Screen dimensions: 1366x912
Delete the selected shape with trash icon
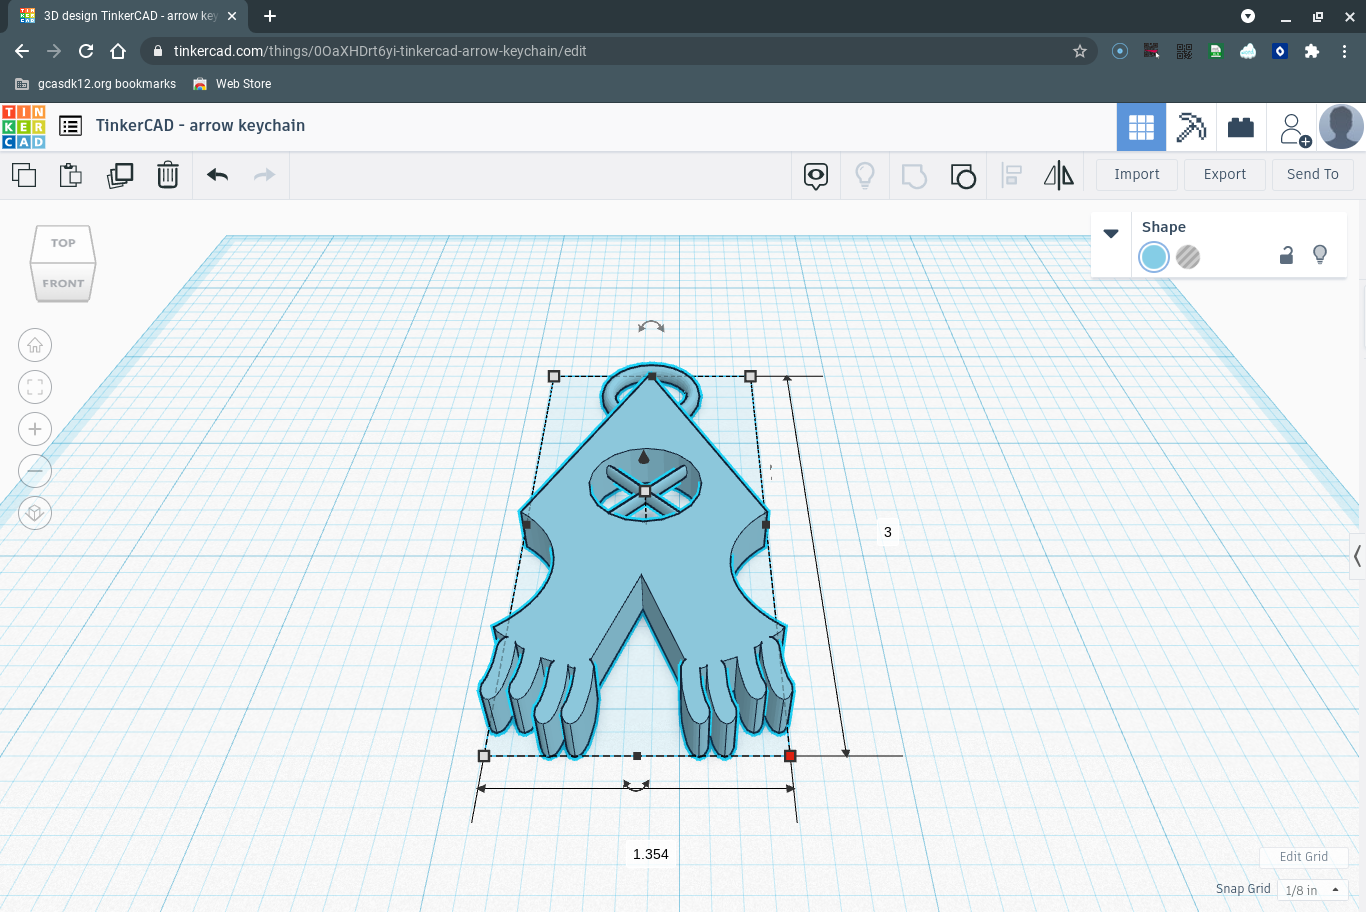(x=168, y=175)
